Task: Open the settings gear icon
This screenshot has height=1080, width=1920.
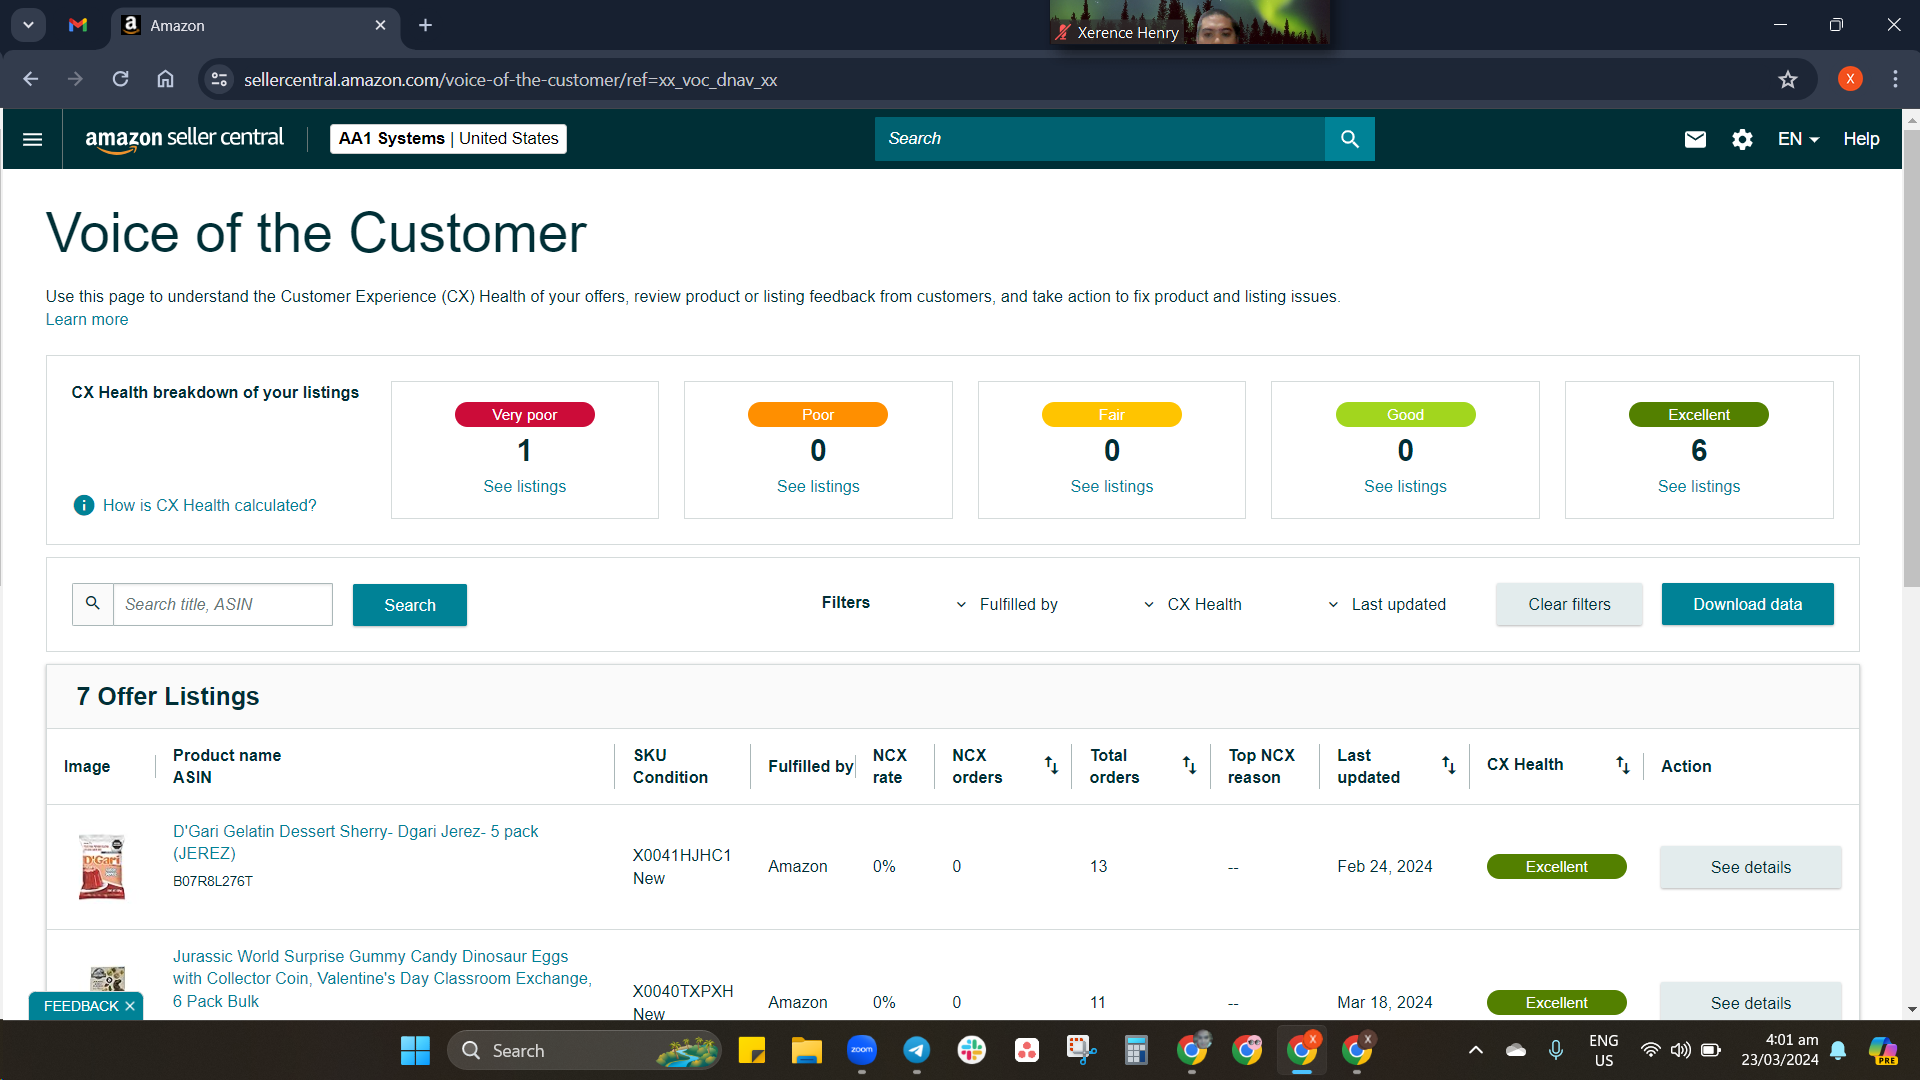Action: [1742, 139]
